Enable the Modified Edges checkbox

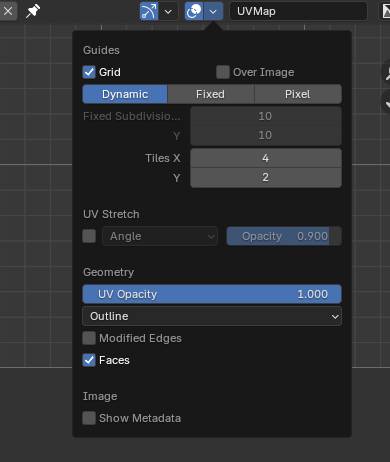89,338
